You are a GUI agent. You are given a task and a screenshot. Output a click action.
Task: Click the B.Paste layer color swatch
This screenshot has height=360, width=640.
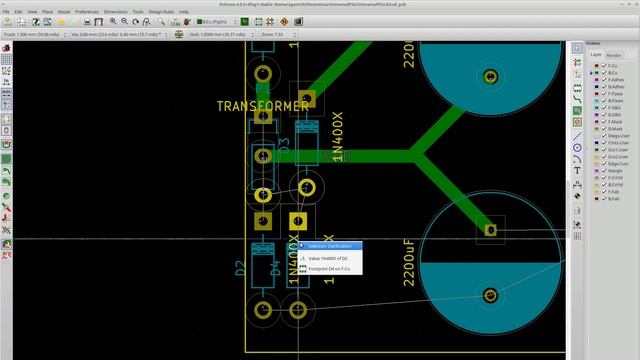597,101
